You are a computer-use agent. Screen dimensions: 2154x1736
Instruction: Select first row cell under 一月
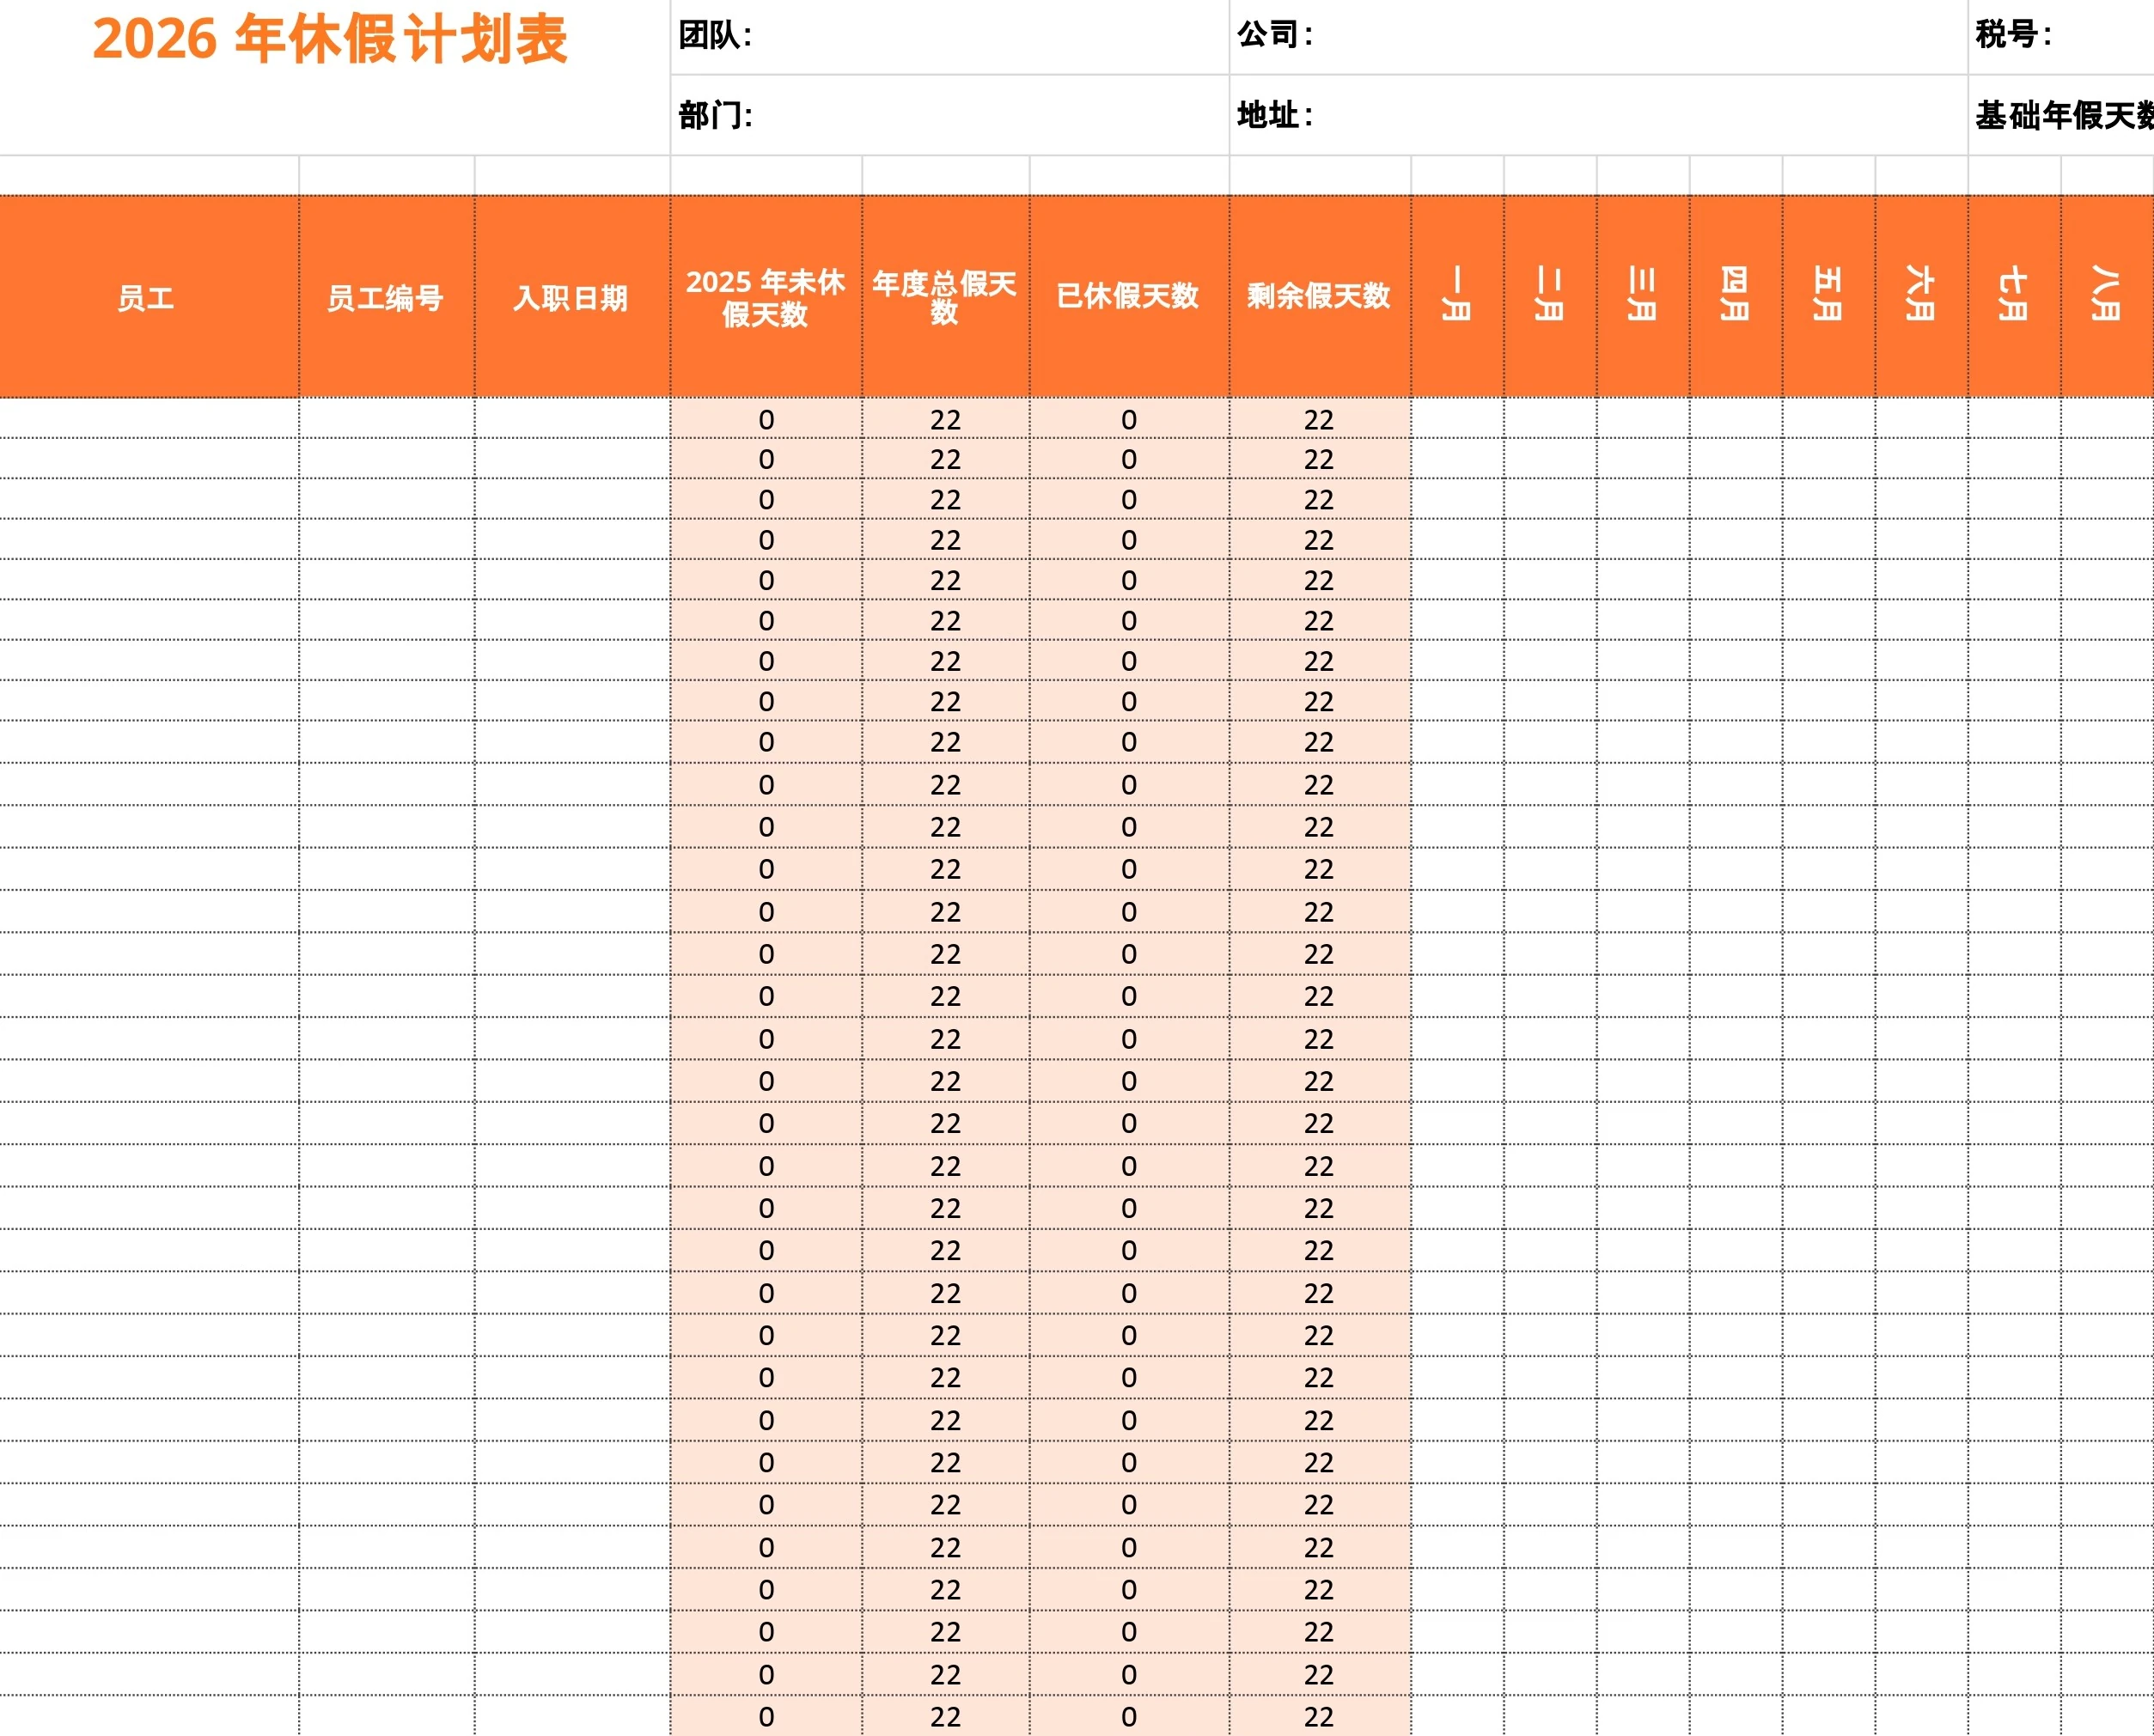1457,419
